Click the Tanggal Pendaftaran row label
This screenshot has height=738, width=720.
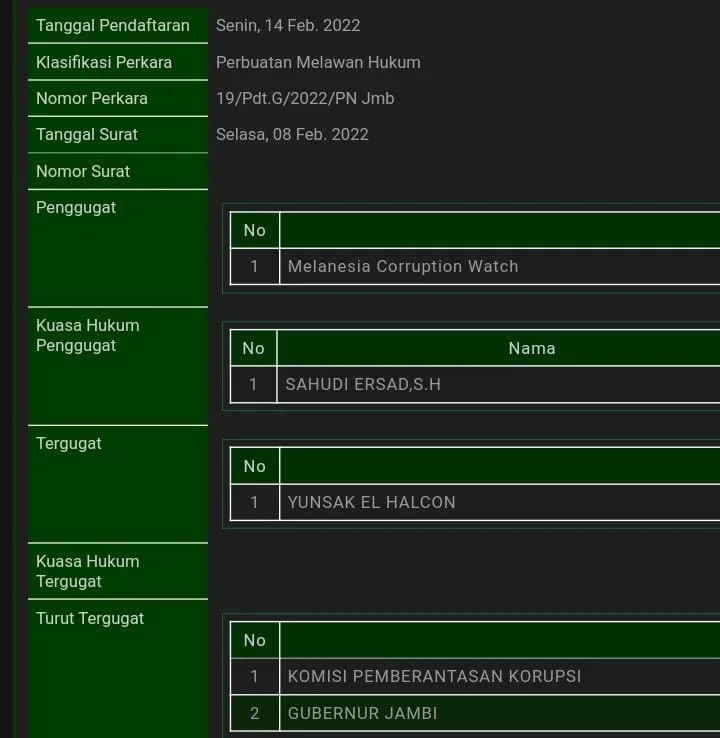[112, 25]
